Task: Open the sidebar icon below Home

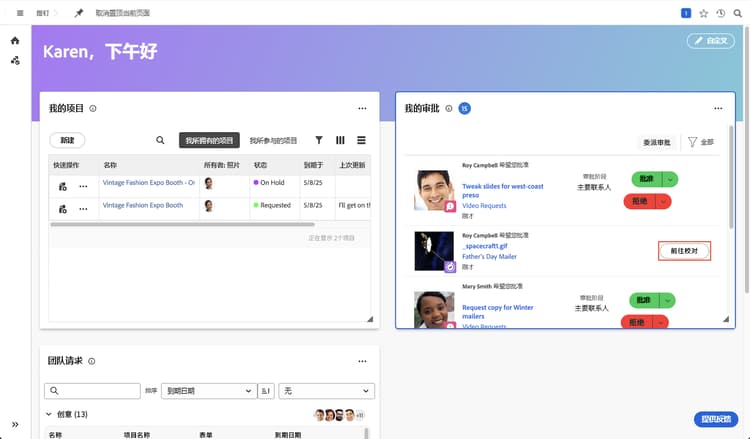Action: coord(15,61)
